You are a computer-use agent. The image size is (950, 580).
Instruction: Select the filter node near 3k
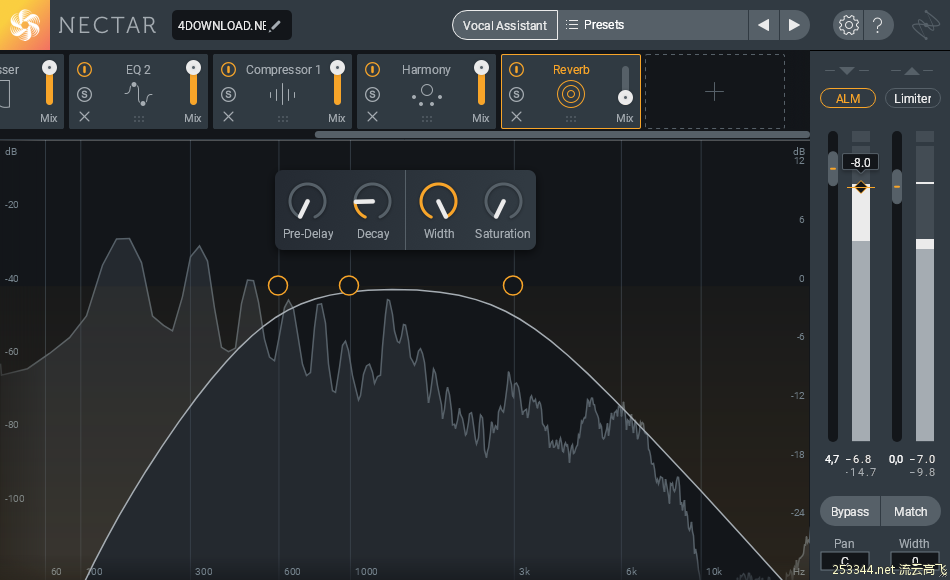pyautogui.click(x=513, y=285)
